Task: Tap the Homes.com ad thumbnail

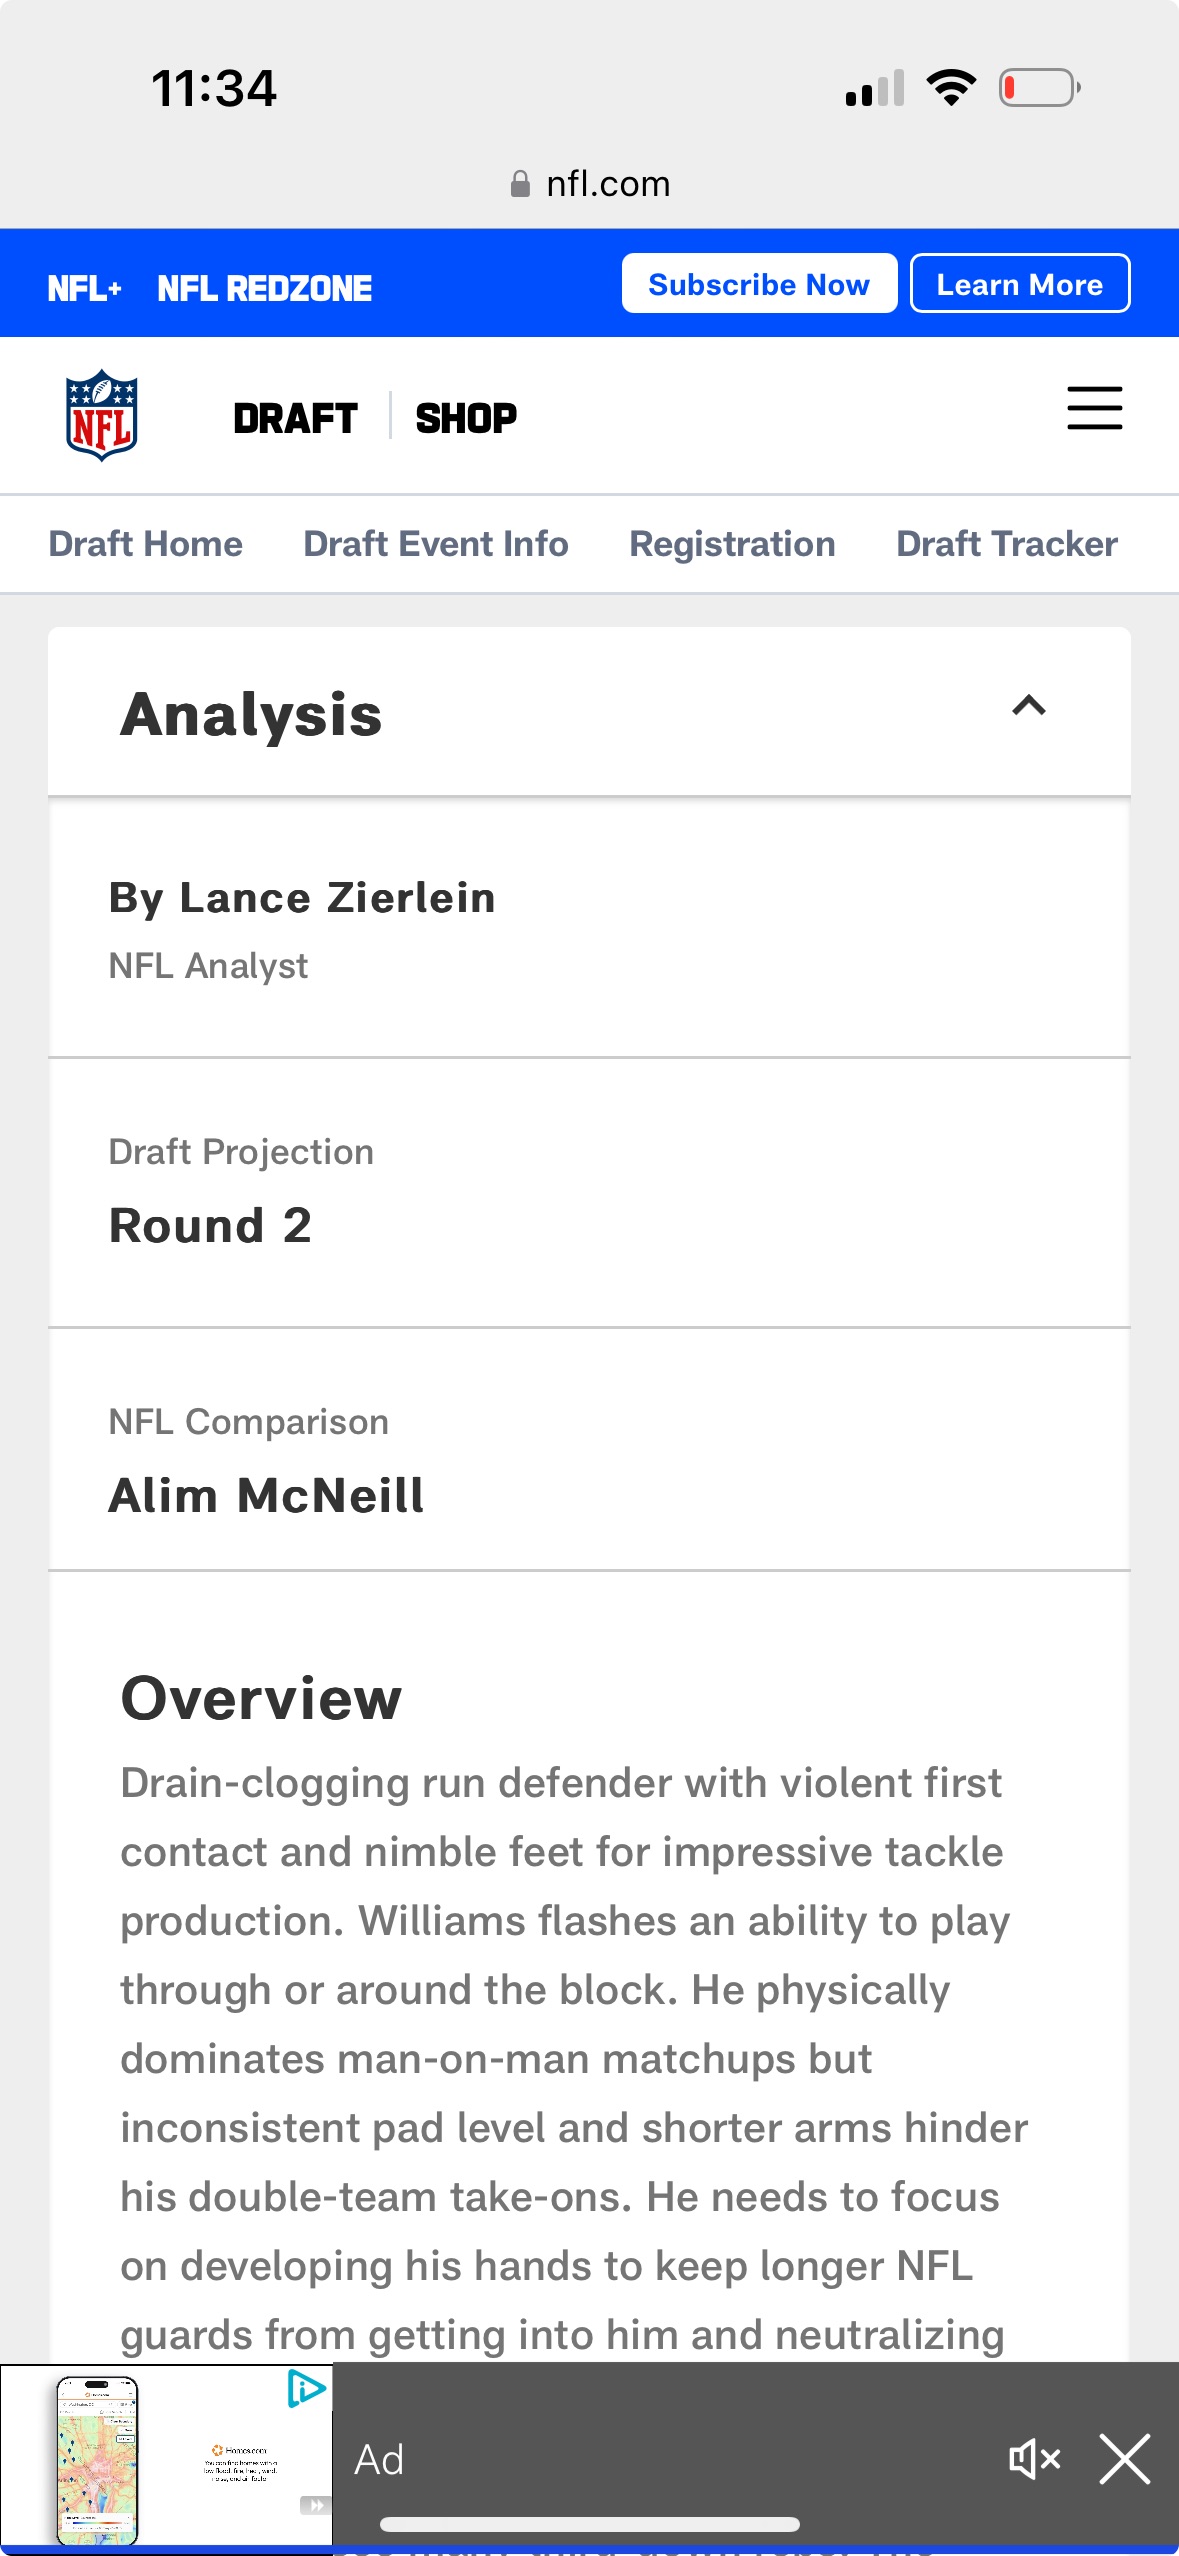Action: 165,2459
